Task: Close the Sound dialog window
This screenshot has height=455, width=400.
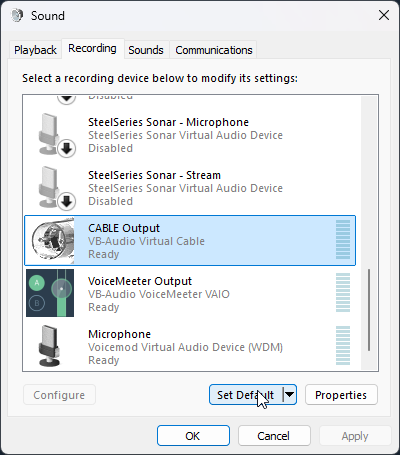Action: [384, 15]
